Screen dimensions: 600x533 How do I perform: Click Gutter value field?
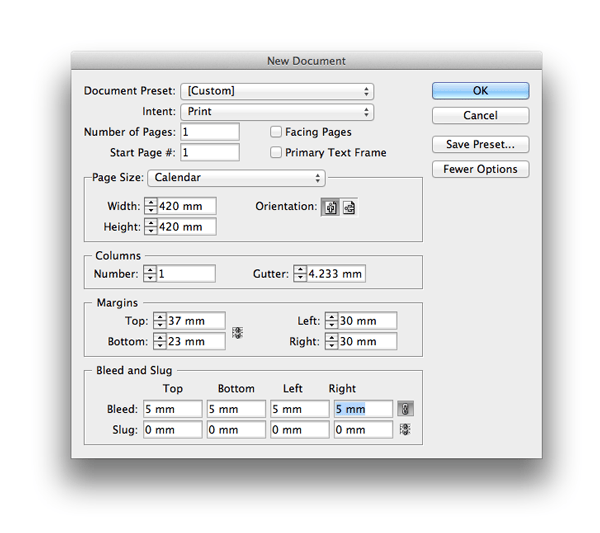coord(336,274)
